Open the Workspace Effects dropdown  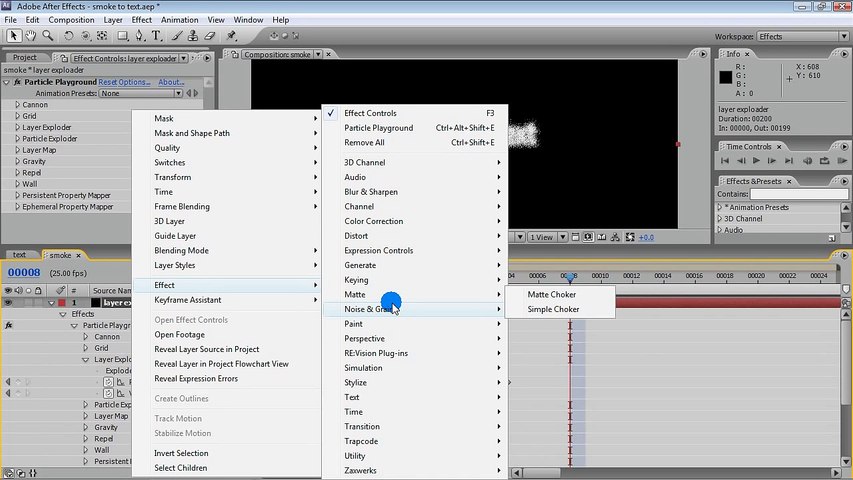(x=802, y=36)
